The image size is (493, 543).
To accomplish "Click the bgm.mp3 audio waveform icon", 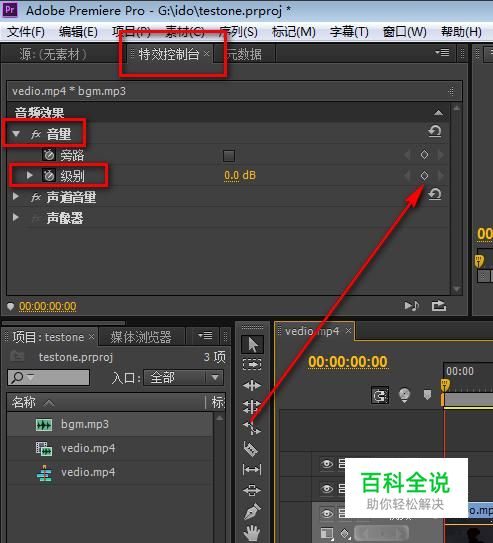I will click(44, 425).
